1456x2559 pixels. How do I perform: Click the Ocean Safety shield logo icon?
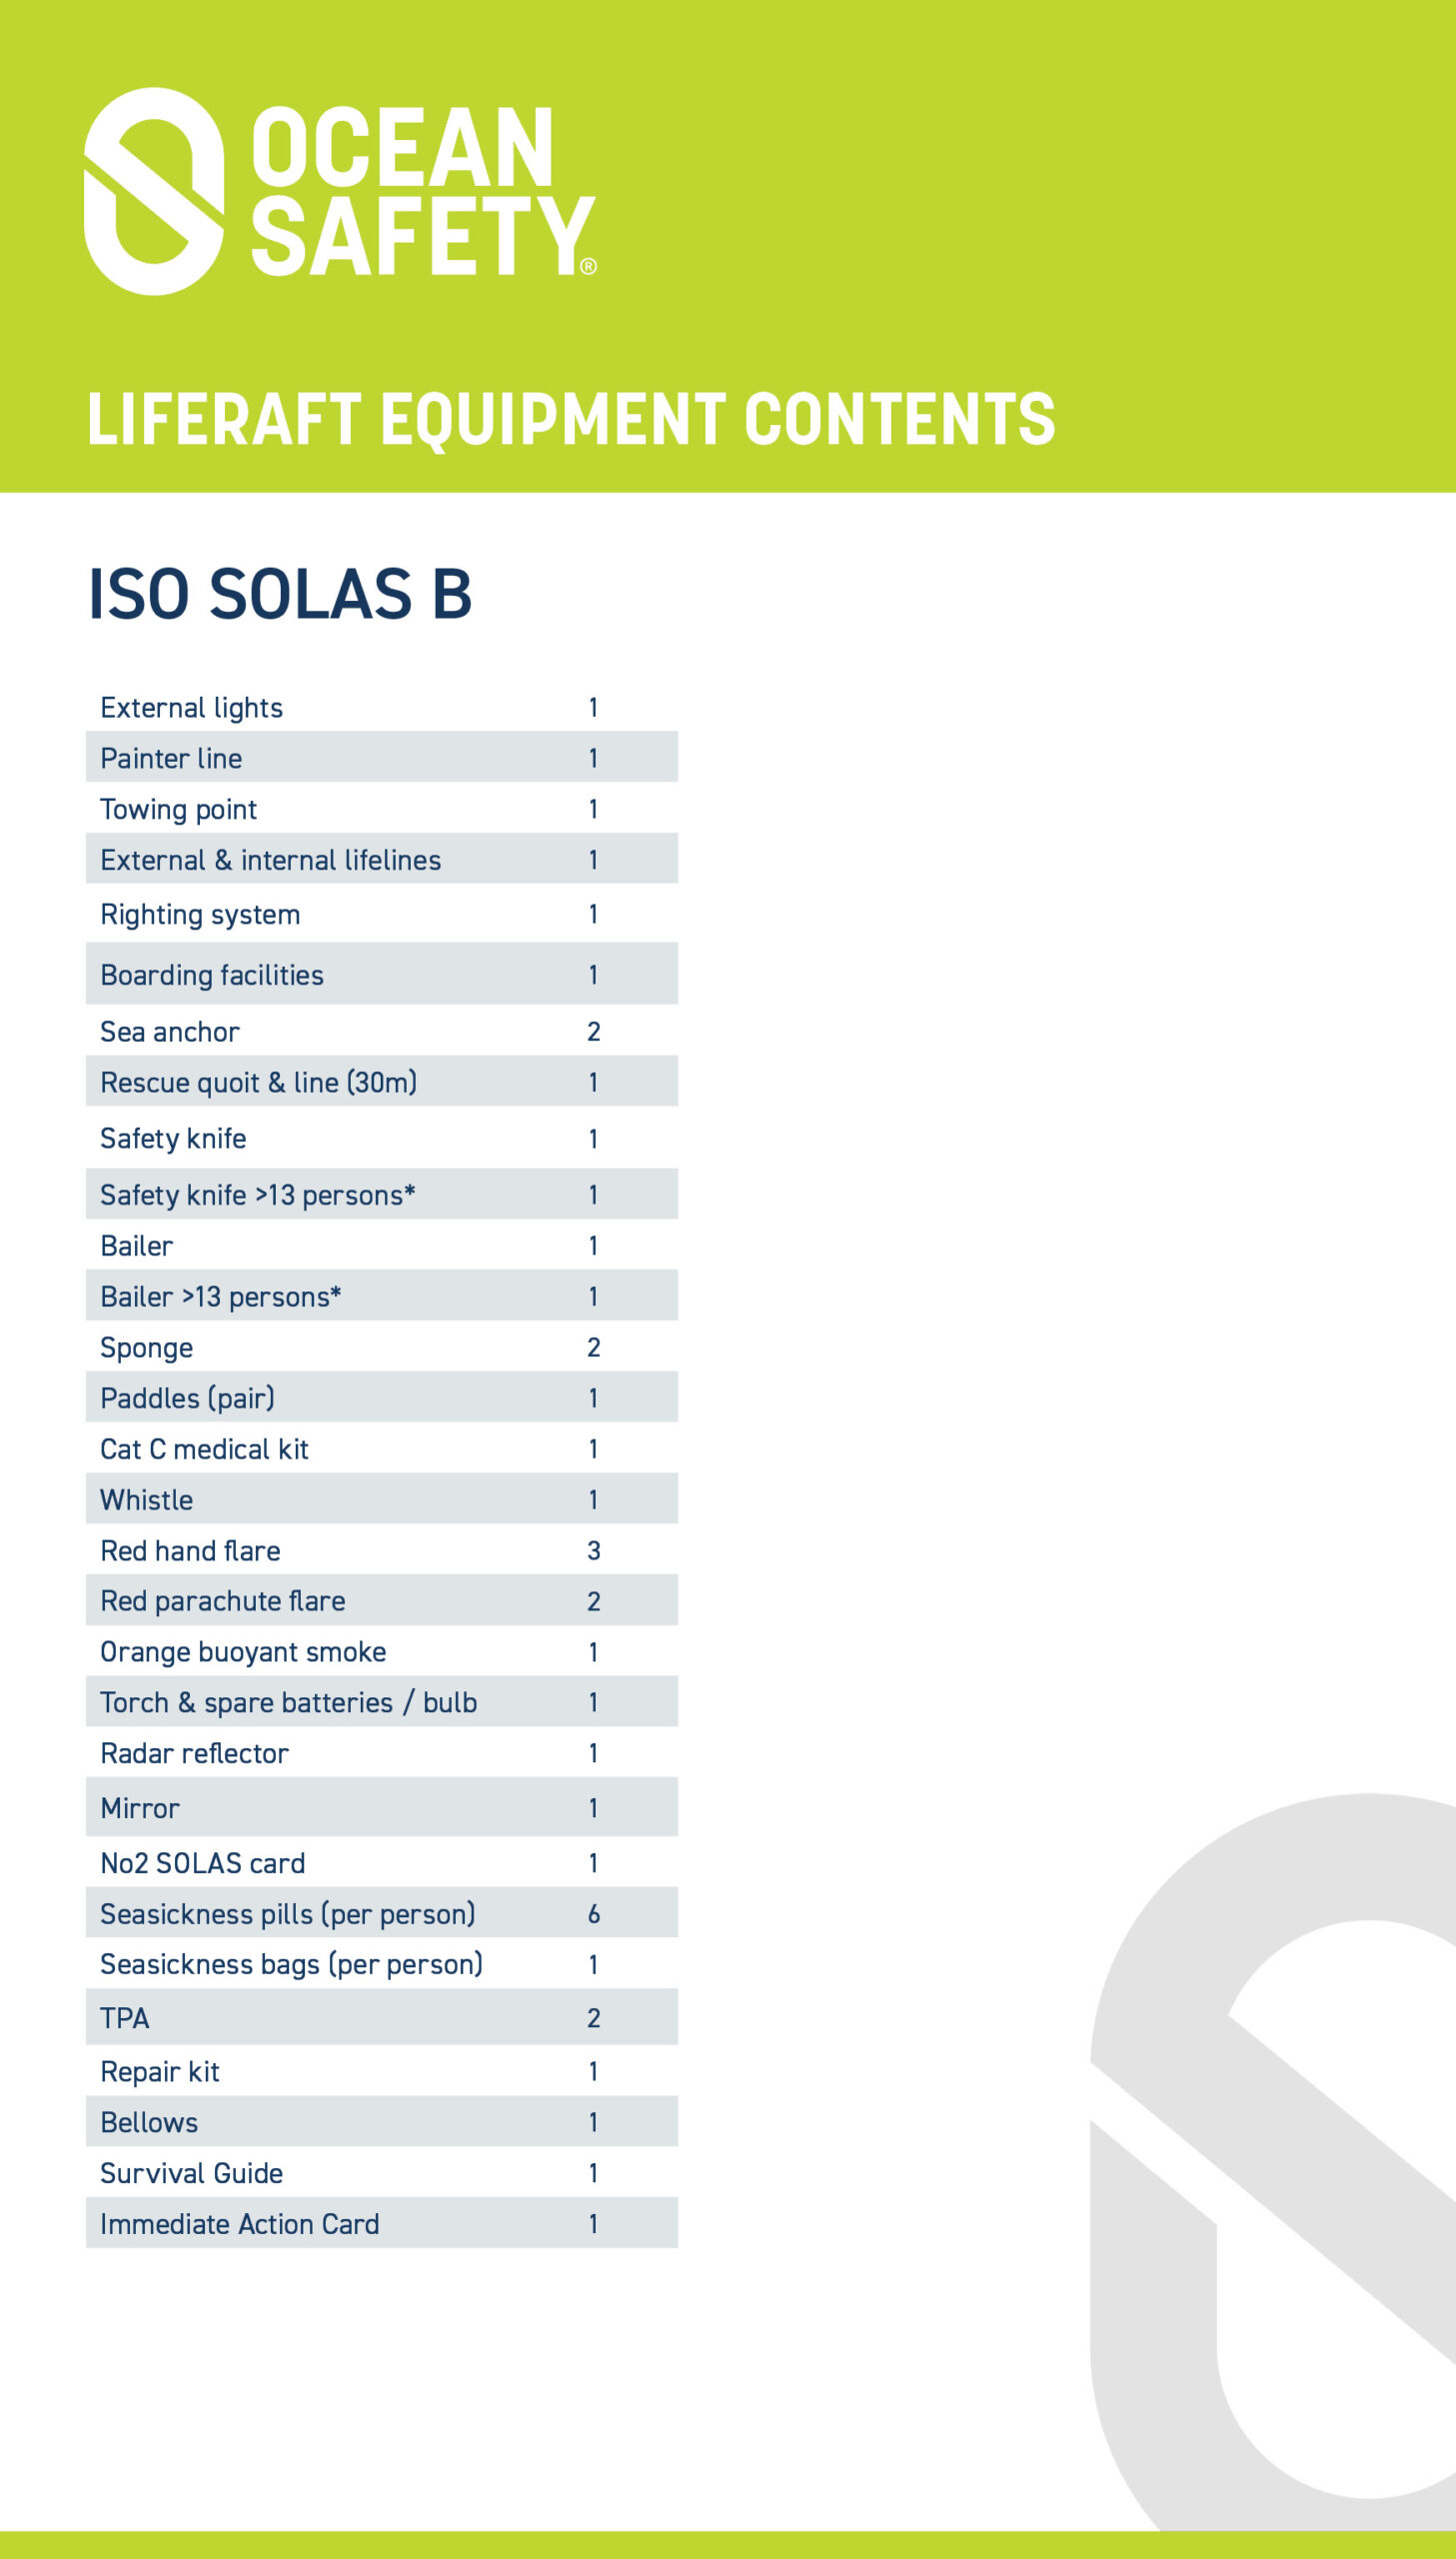(x=153, y=191)
